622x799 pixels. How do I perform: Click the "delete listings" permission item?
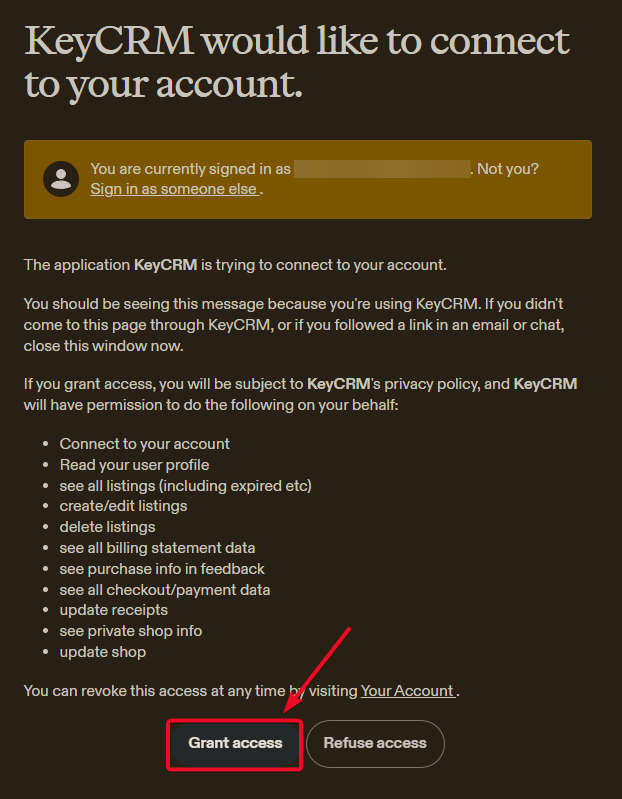tap(107, 527)
